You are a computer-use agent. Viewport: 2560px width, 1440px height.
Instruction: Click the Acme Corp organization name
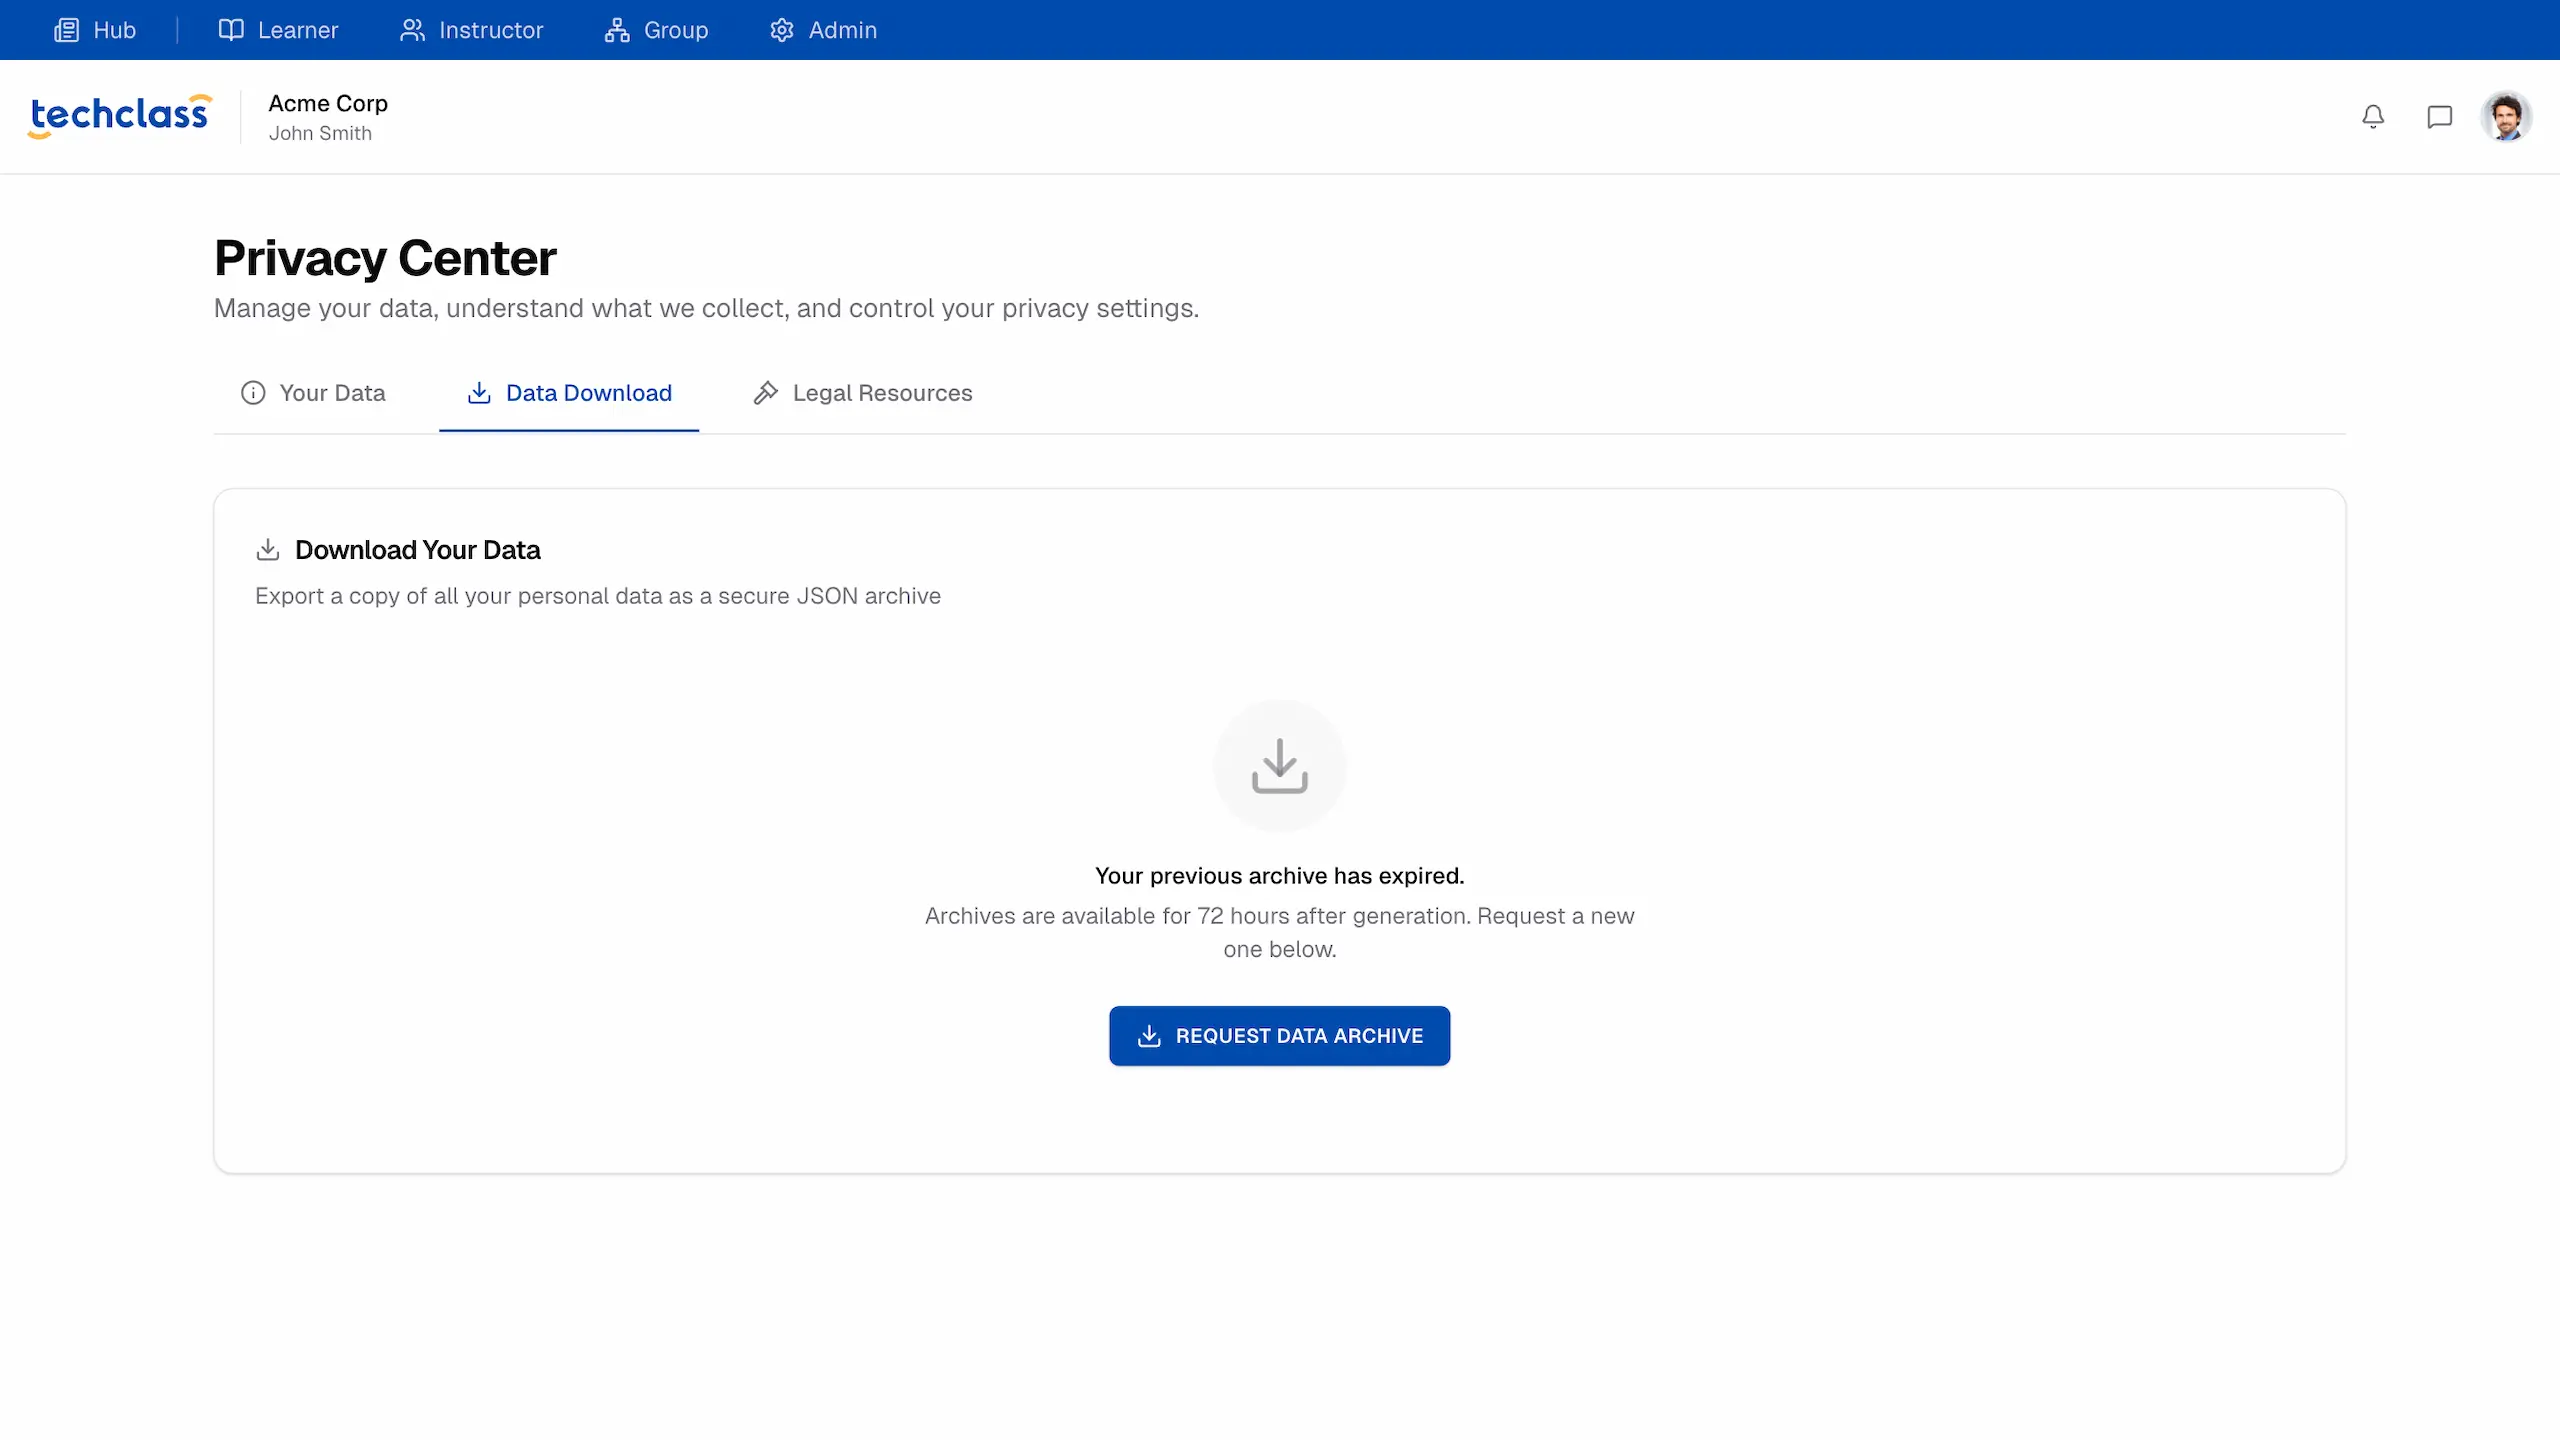[328, 103]
